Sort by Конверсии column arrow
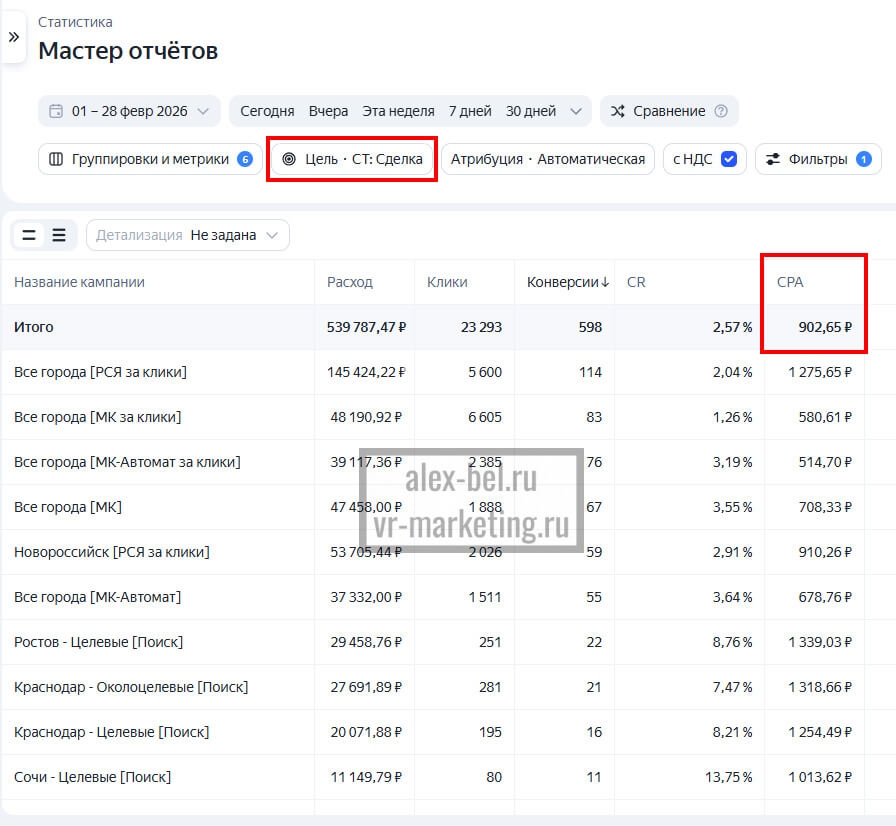Viewport: 896px width, 826px height. tap(605, 282)
